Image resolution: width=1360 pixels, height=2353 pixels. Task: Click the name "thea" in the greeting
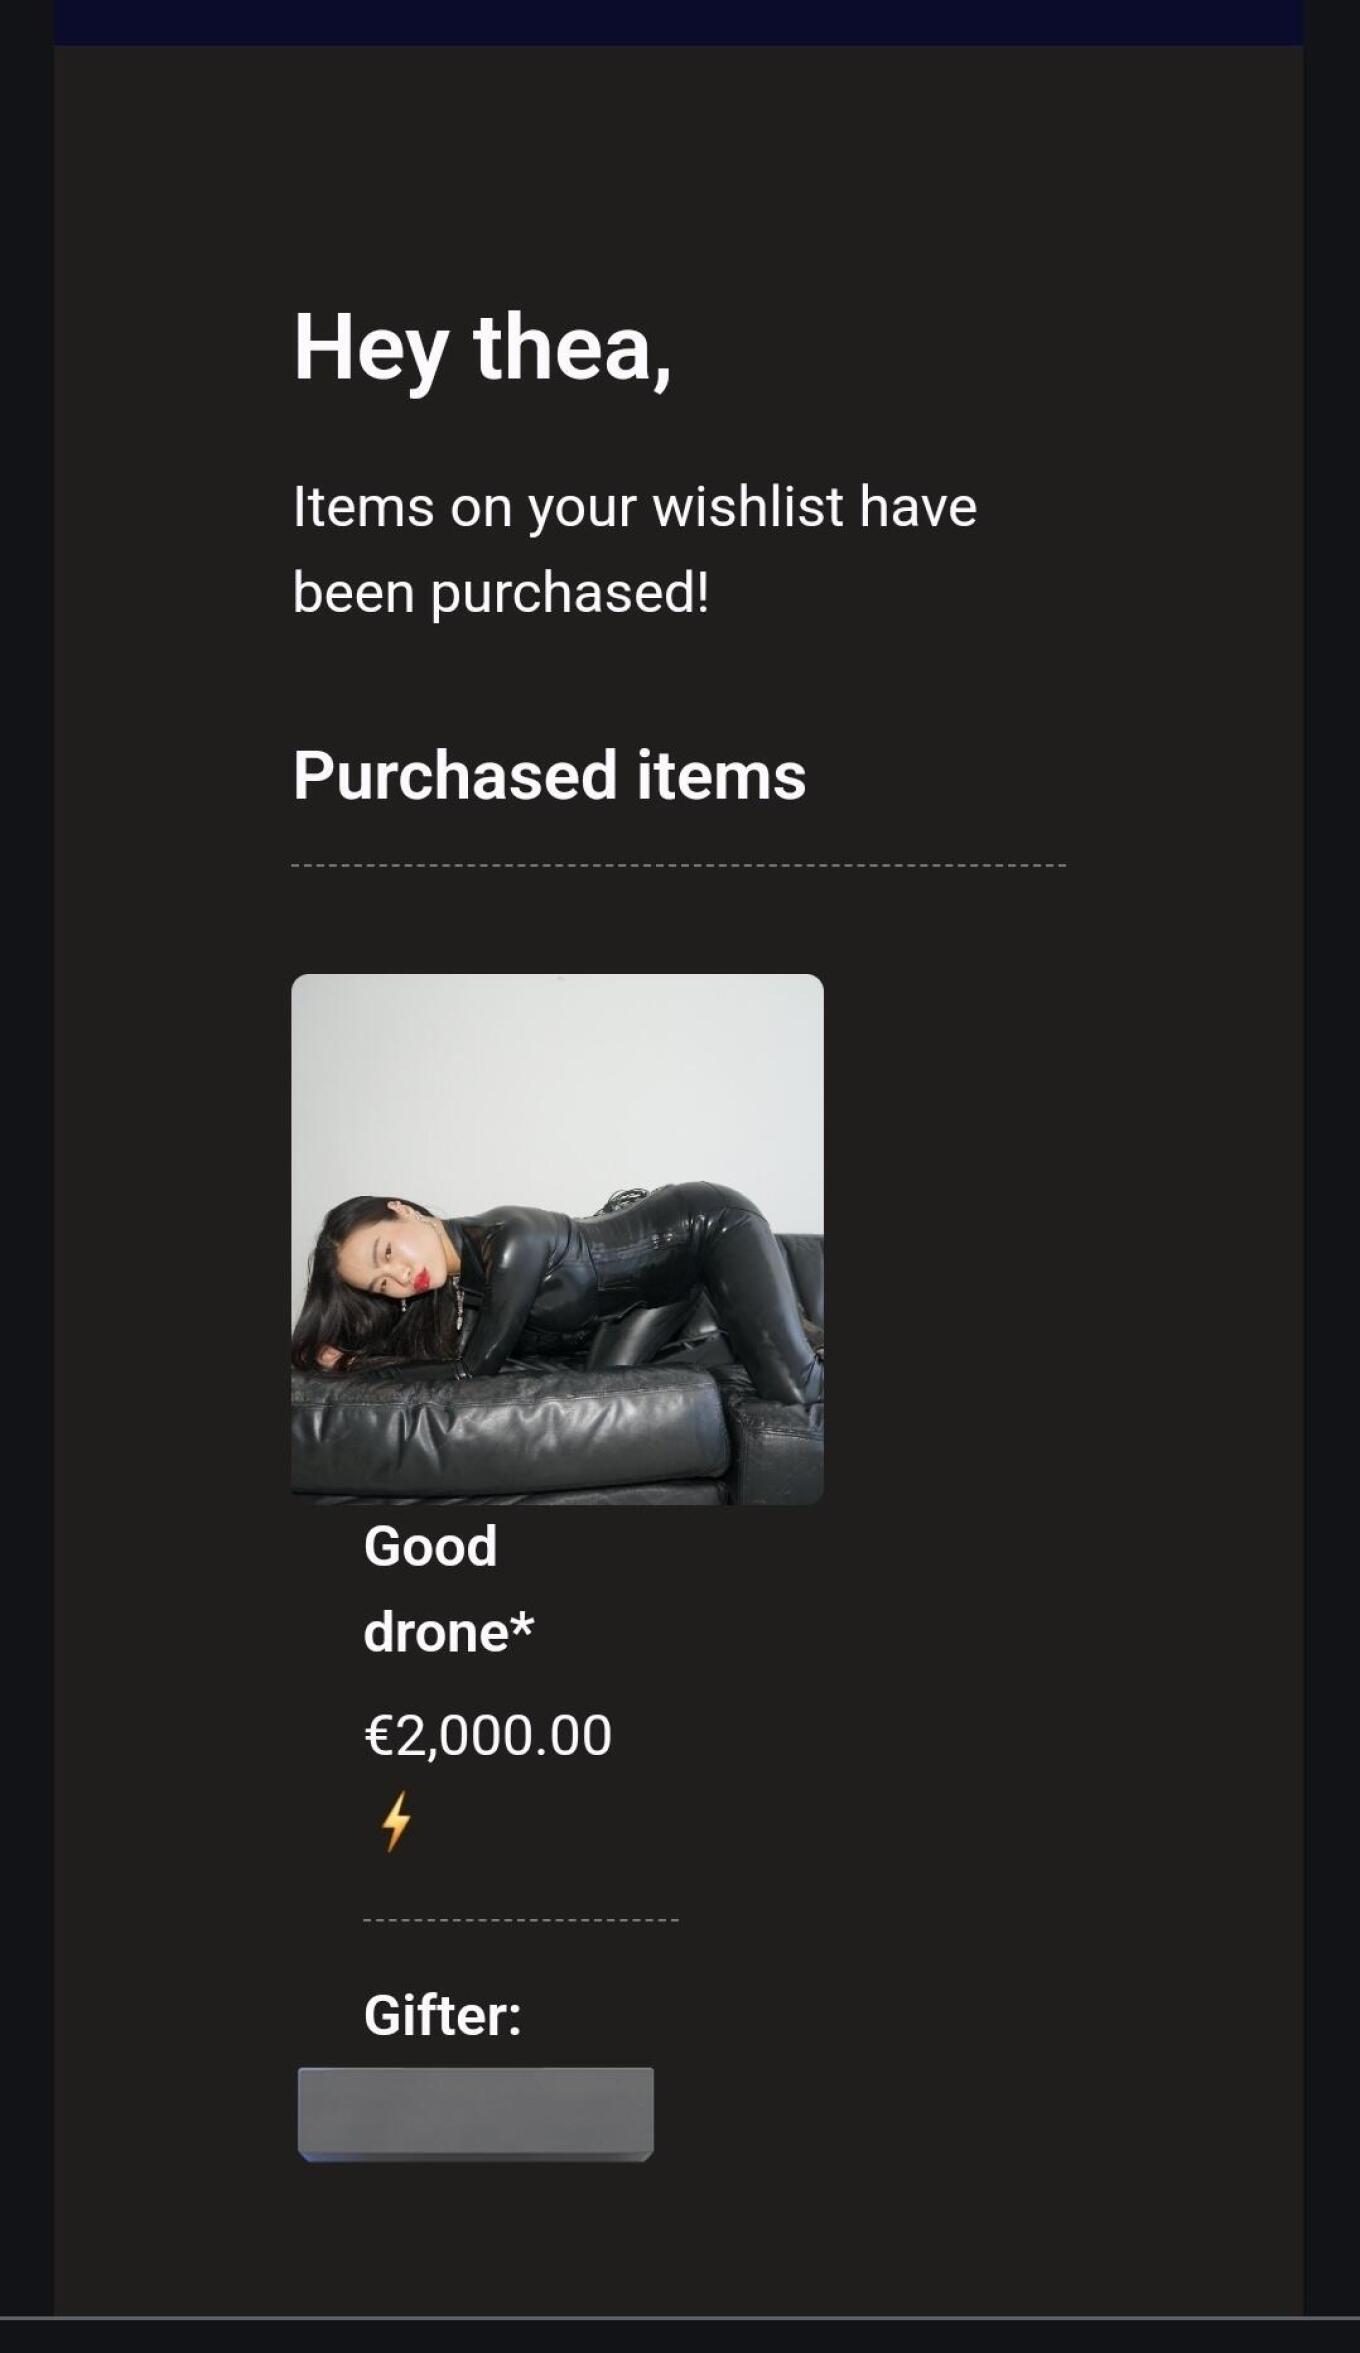click(570, 347)
